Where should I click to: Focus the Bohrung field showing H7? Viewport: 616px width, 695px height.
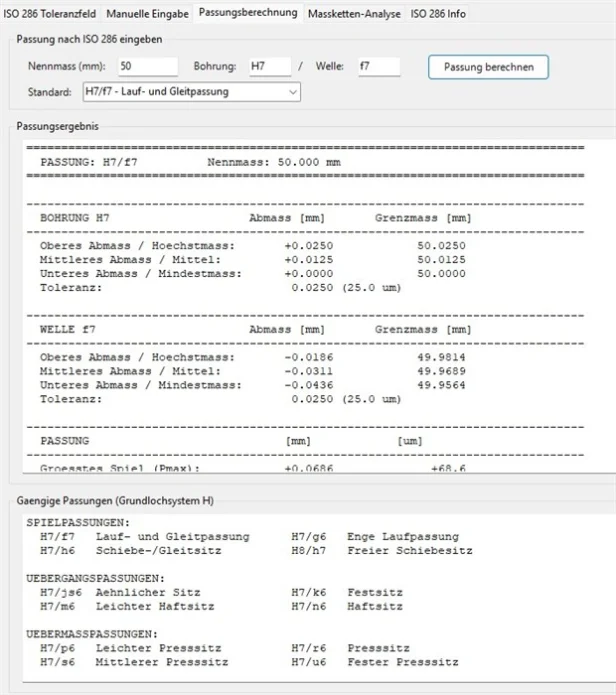click(268, 66)
